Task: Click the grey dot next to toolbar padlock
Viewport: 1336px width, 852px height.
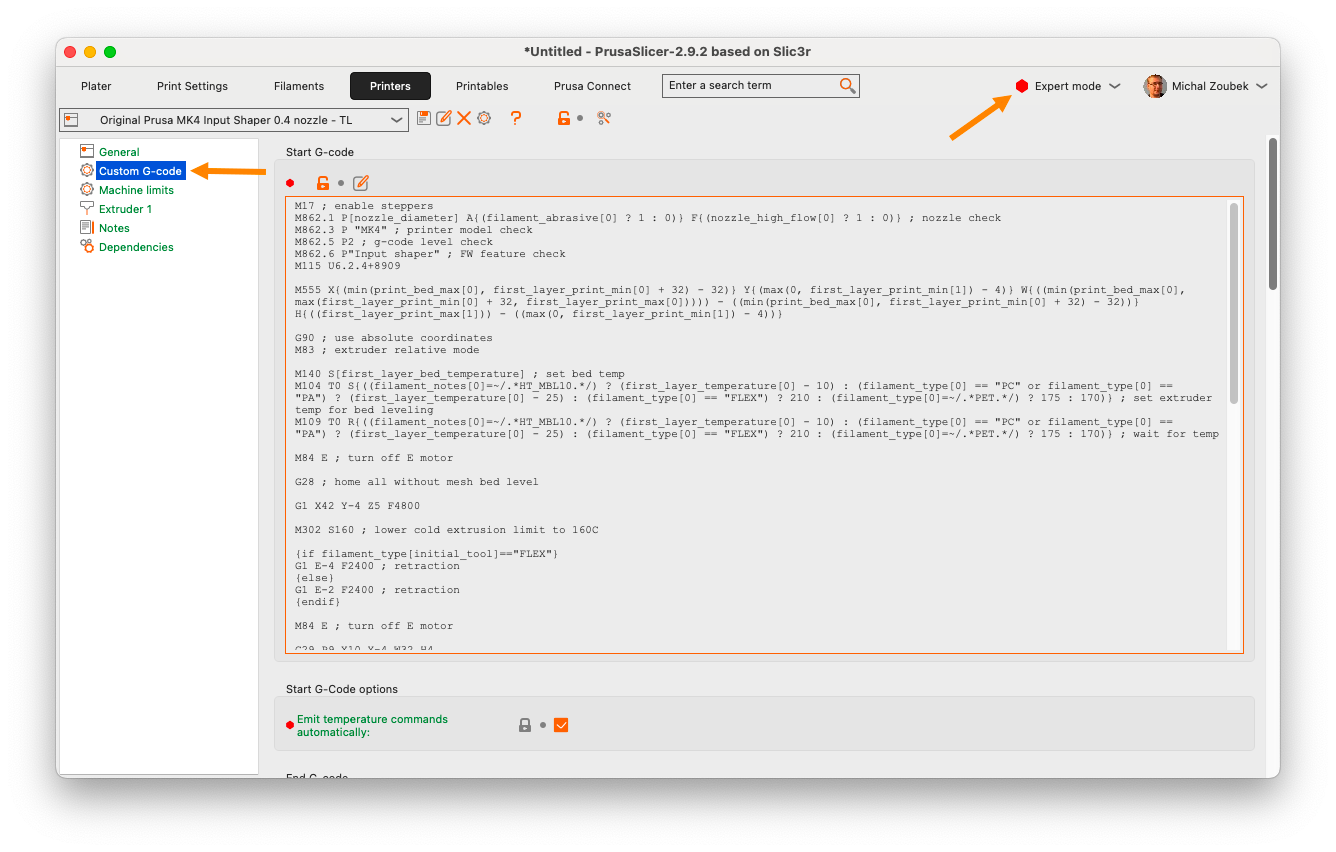Action: pos(581,118)
